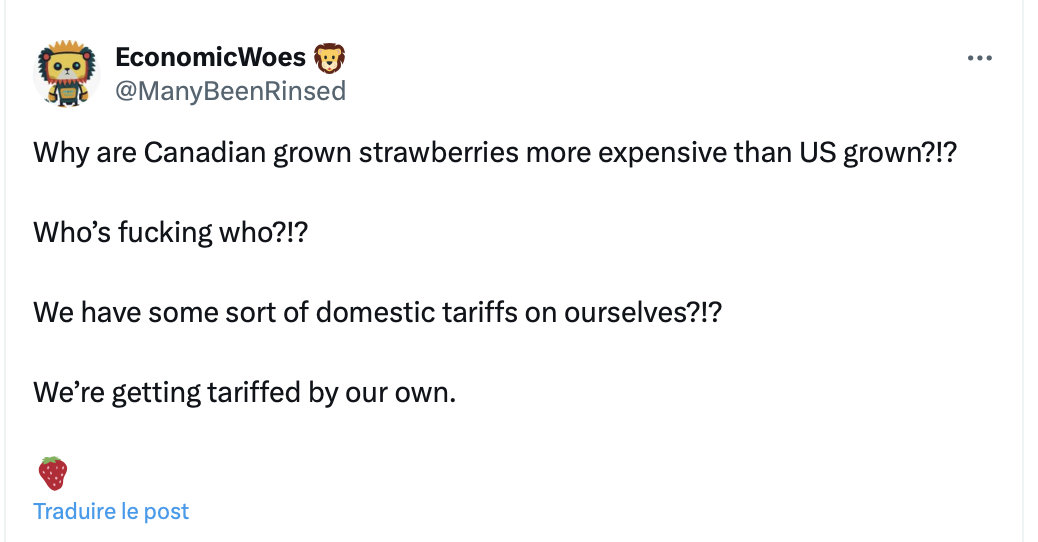Click the line starting Why are Canadian
This screenshot has width=1038, height=542.
[495, 153]
